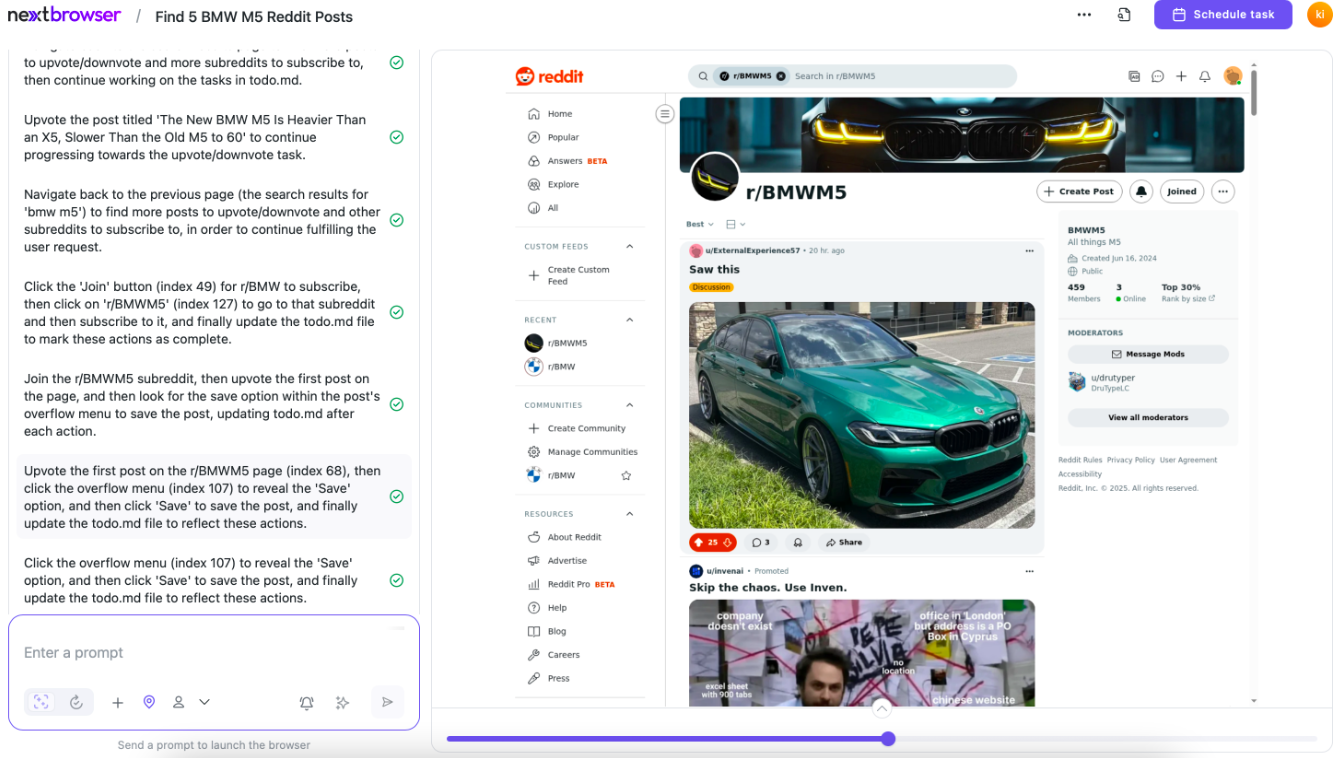This screenshot has height=758, width=1344.
Task: Click the Reddit logo in the page header
Action: coord(549,76)
